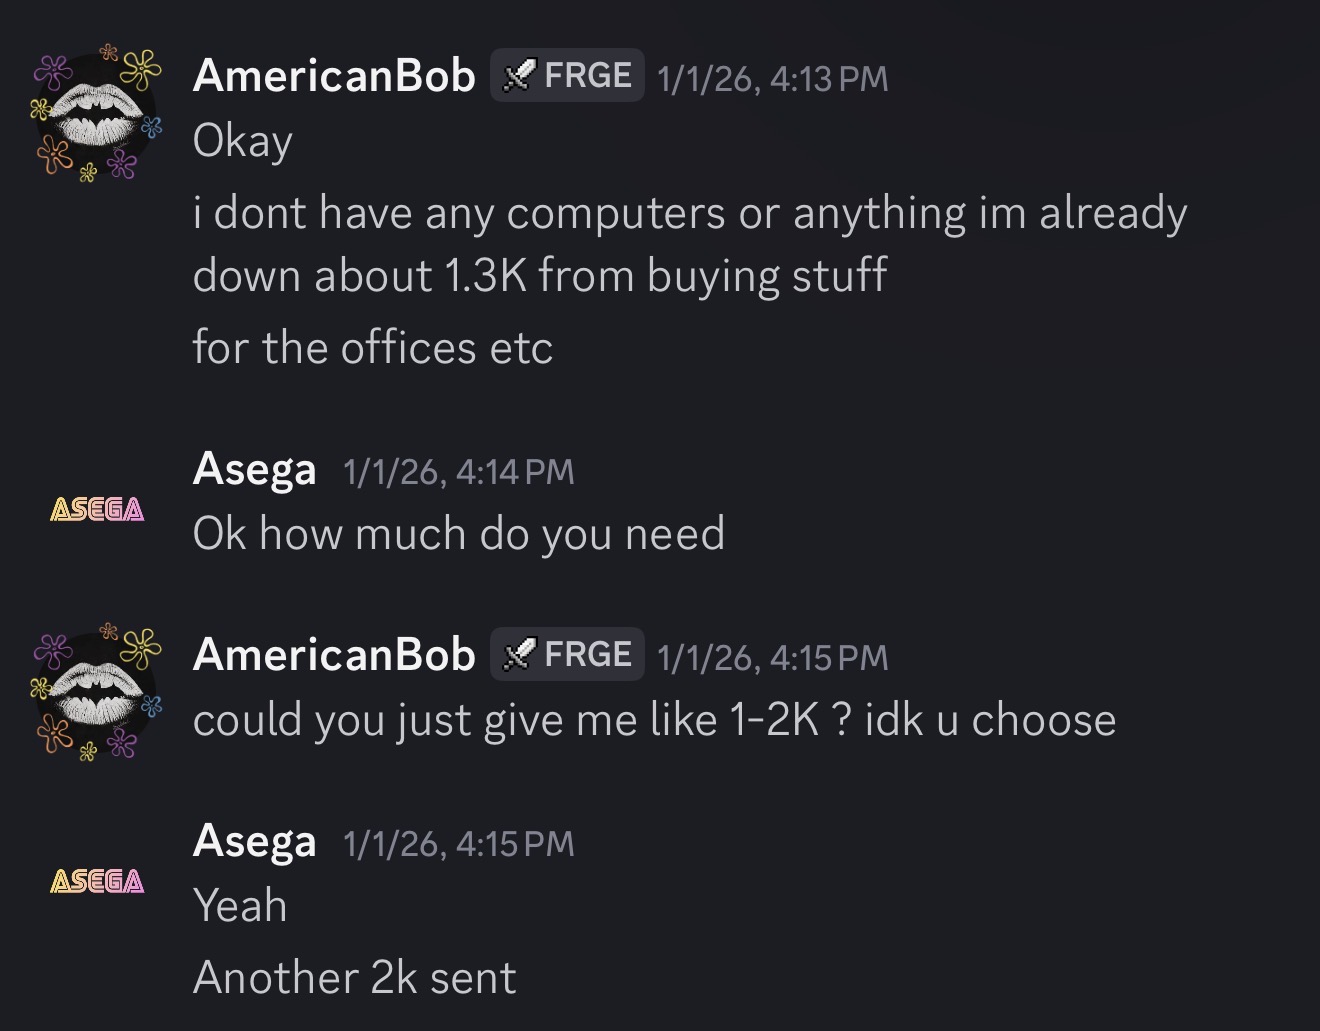This screenshot has width=1320, height=1031.
Task: Click Asega's 4:15 PM timestamp
Action: pos(459,843)
